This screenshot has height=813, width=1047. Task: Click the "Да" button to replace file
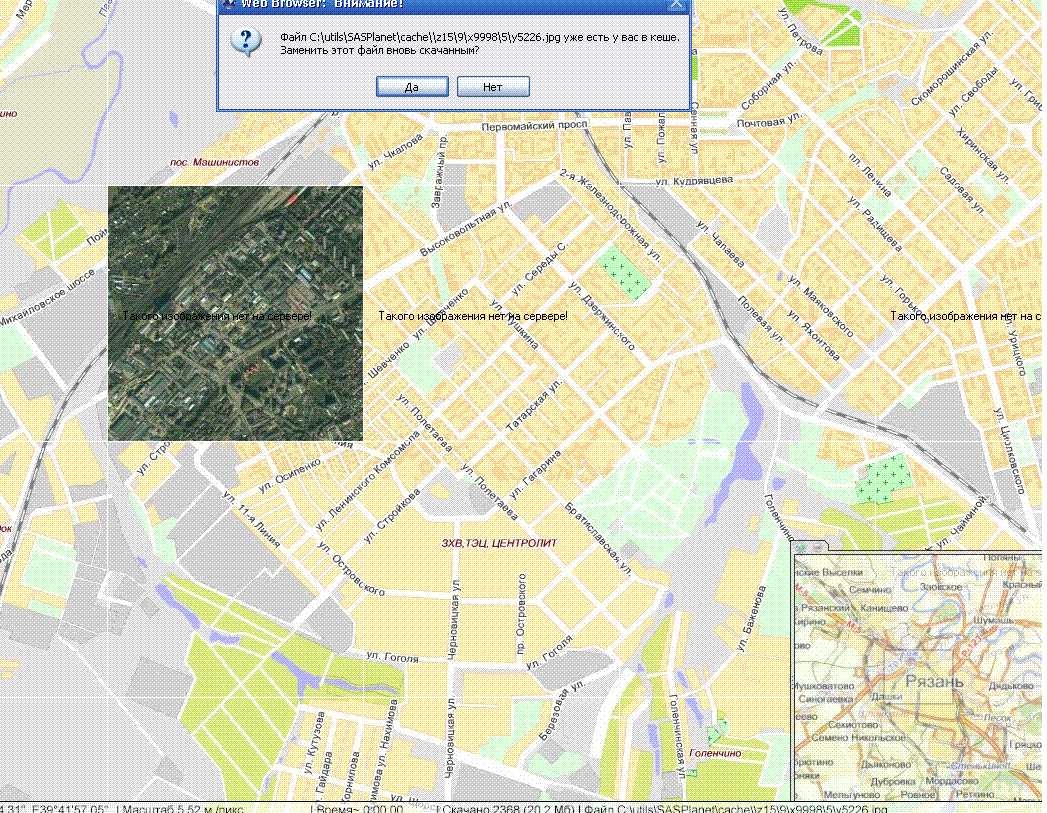tap(411, 87)
